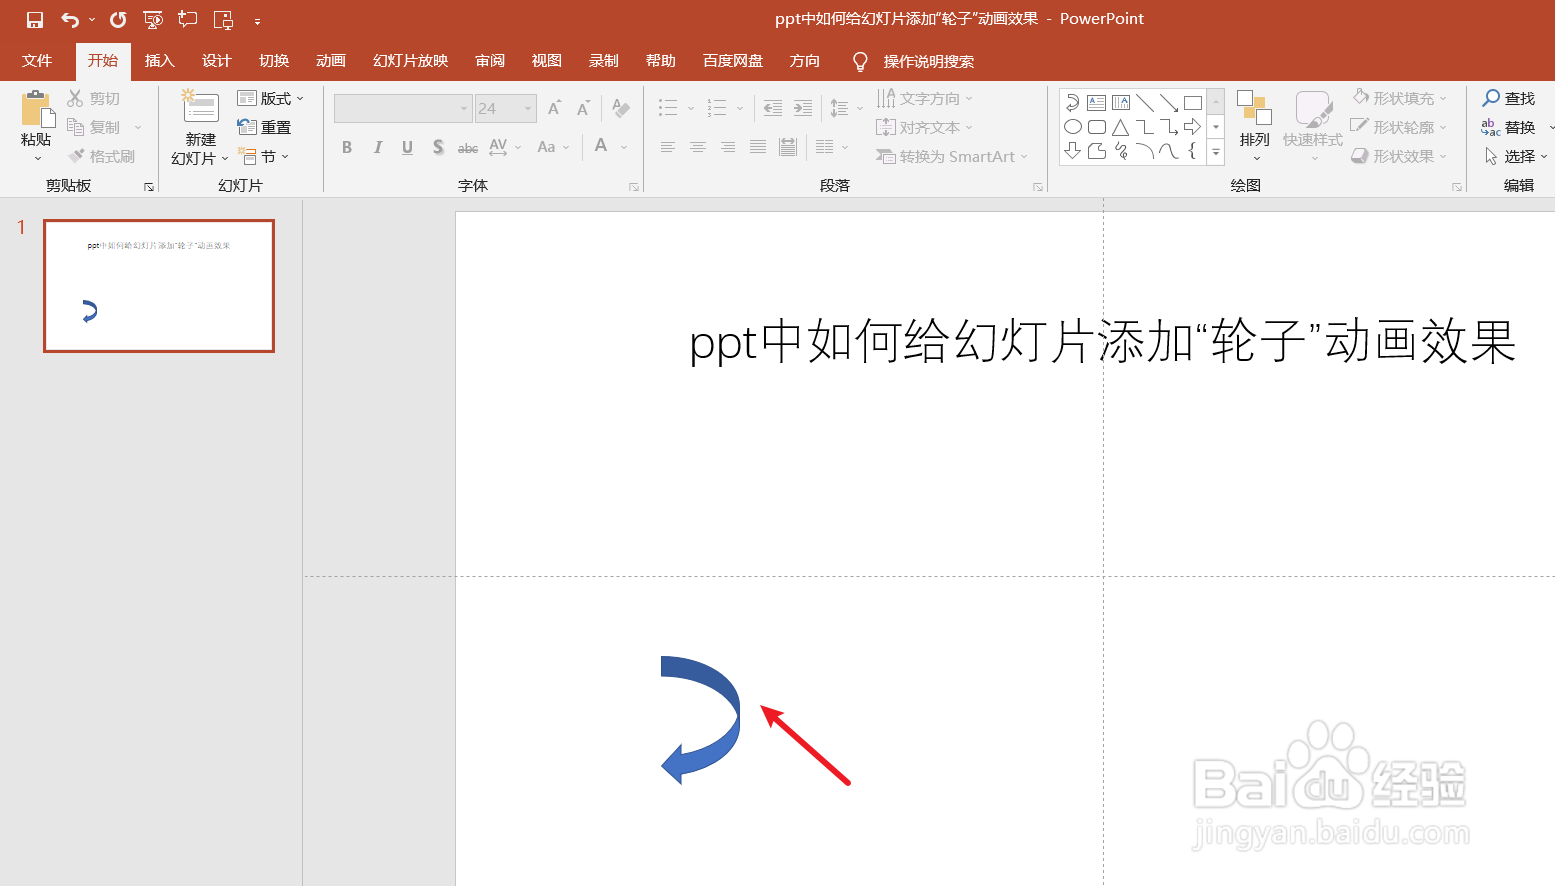Viewport: 1555px width, 886px height.
Task: Choose the triangle shape from the drawing gallery
Action: 1121,127
